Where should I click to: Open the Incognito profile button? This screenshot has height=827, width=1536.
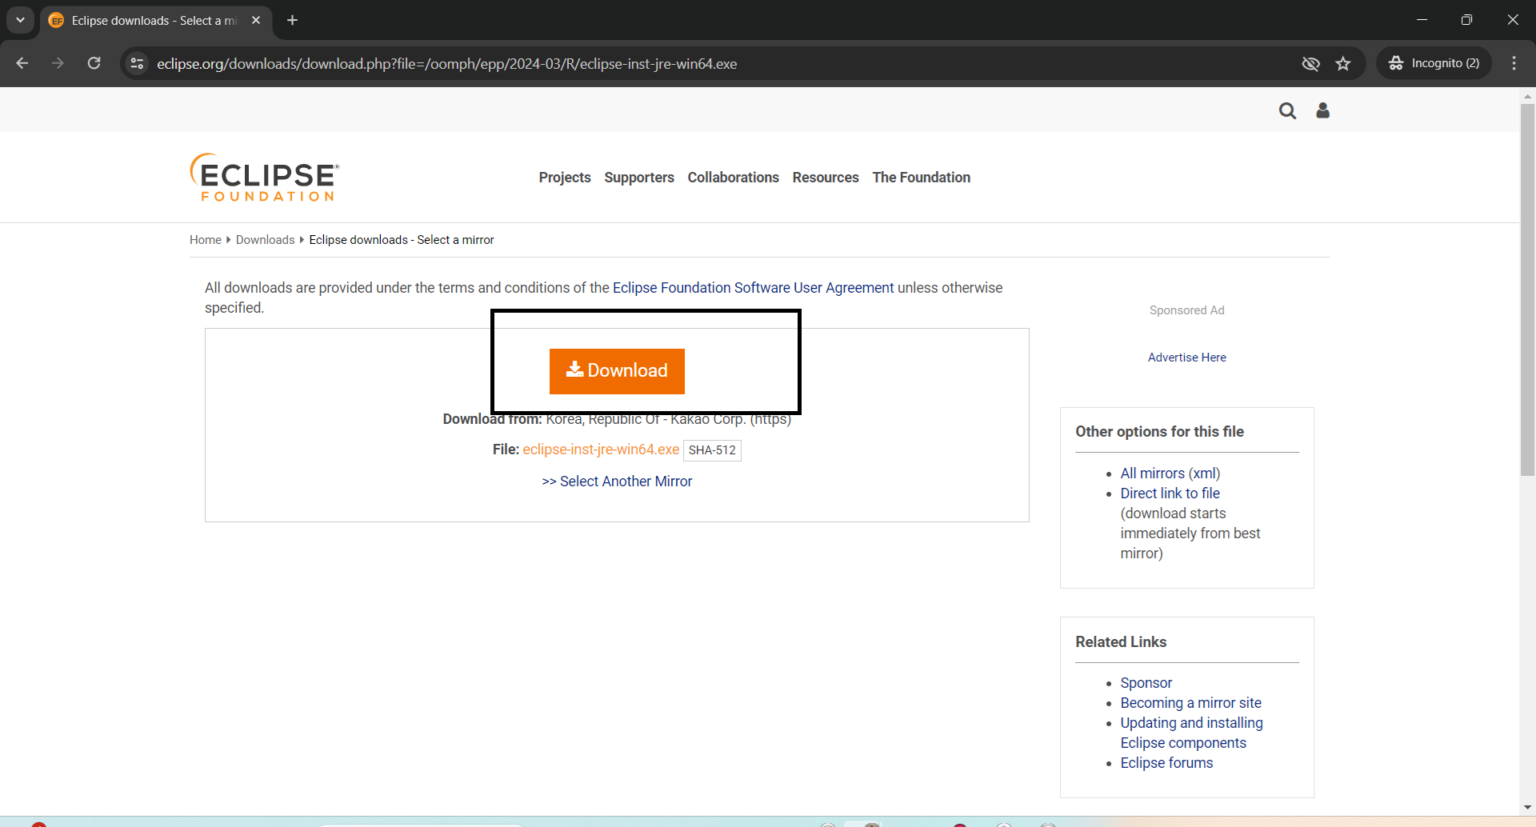1434,63
